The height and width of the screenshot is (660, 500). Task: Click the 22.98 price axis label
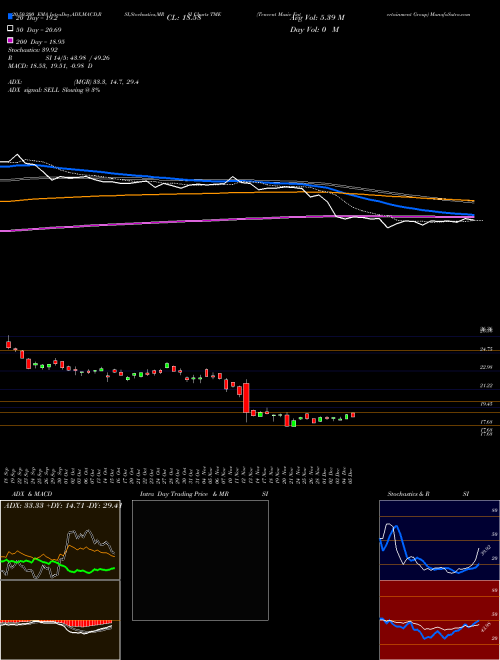tap(486, 367)
